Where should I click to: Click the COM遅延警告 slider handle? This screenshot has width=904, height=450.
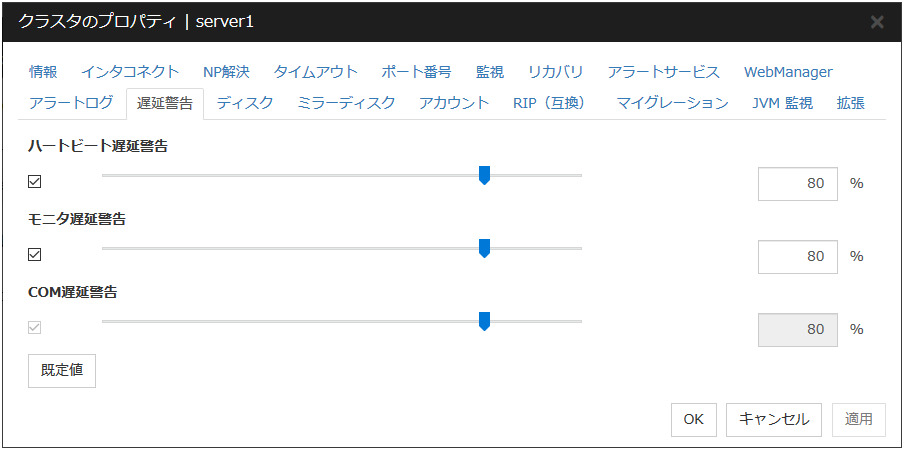[484, 321]
